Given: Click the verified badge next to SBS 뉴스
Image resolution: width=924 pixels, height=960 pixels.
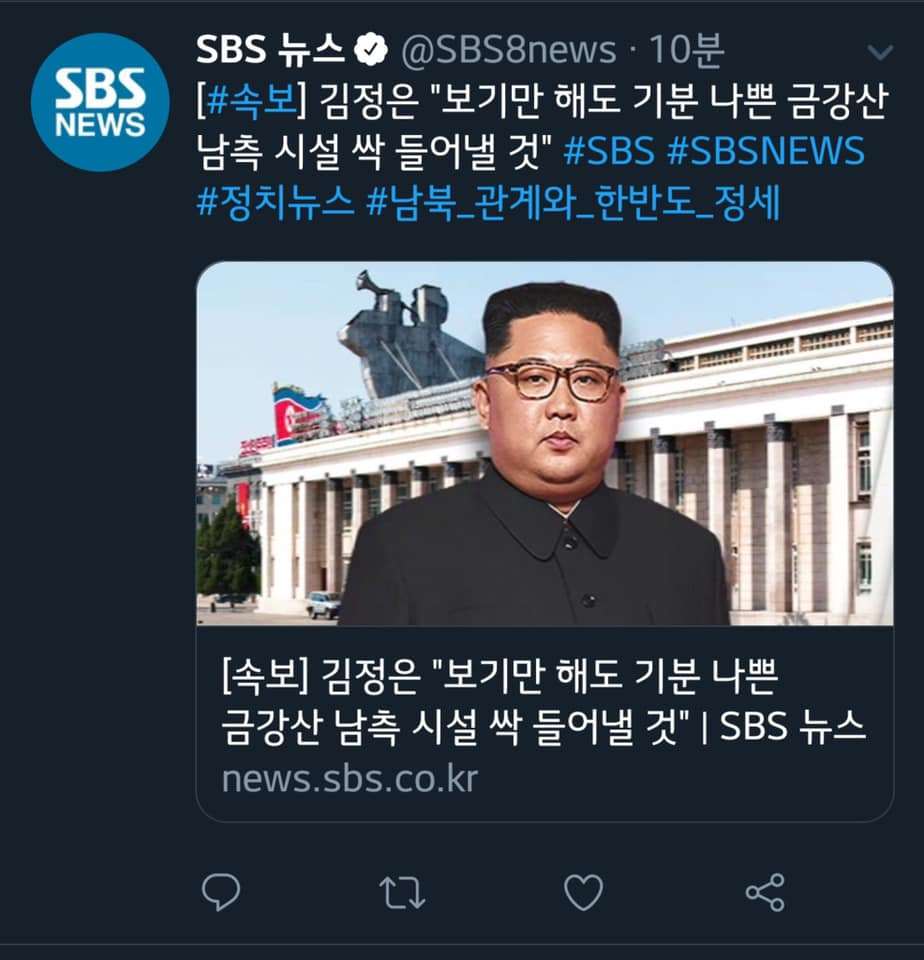Looking at the screenshot, I should (372, 50).
